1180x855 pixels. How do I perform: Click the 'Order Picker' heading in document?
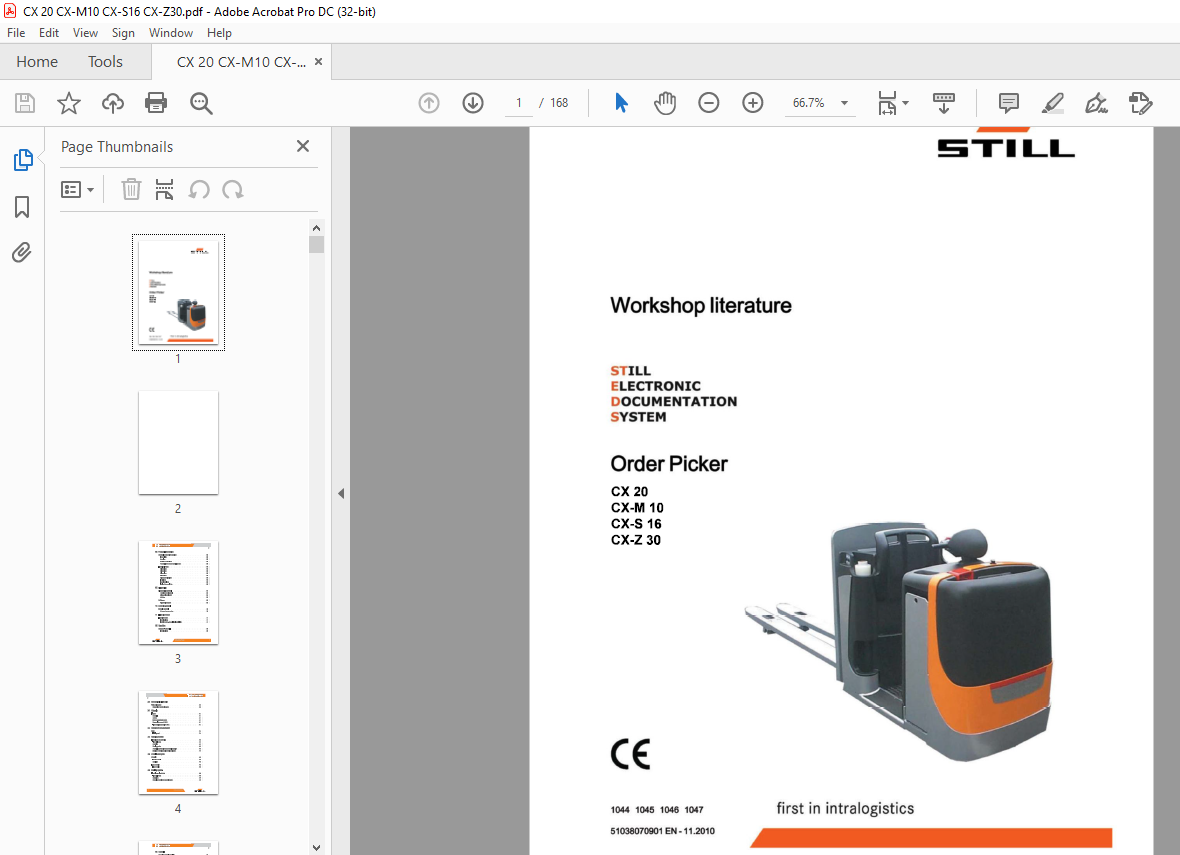point(669,464)
